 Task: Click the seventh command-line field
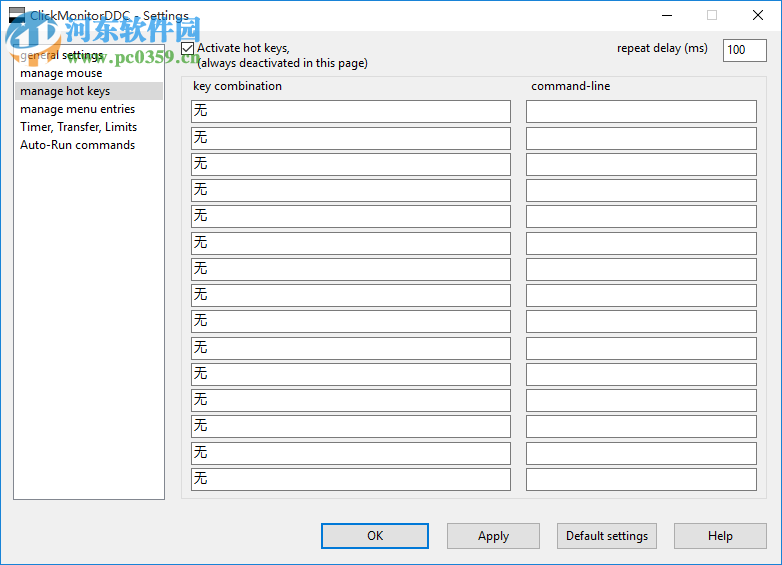coord(641,269)
